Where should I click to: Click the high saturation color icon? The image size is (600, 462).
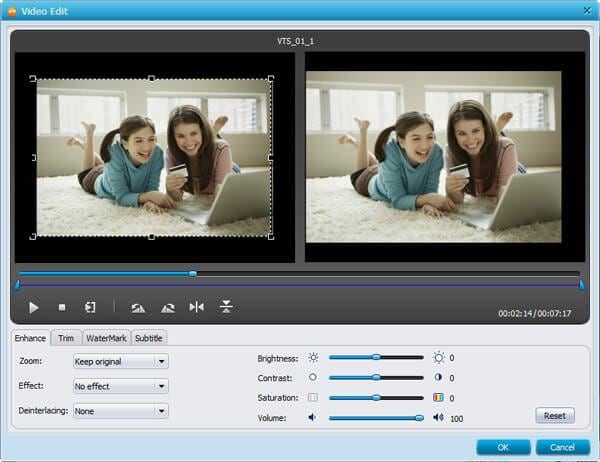(x=438, y=397)
